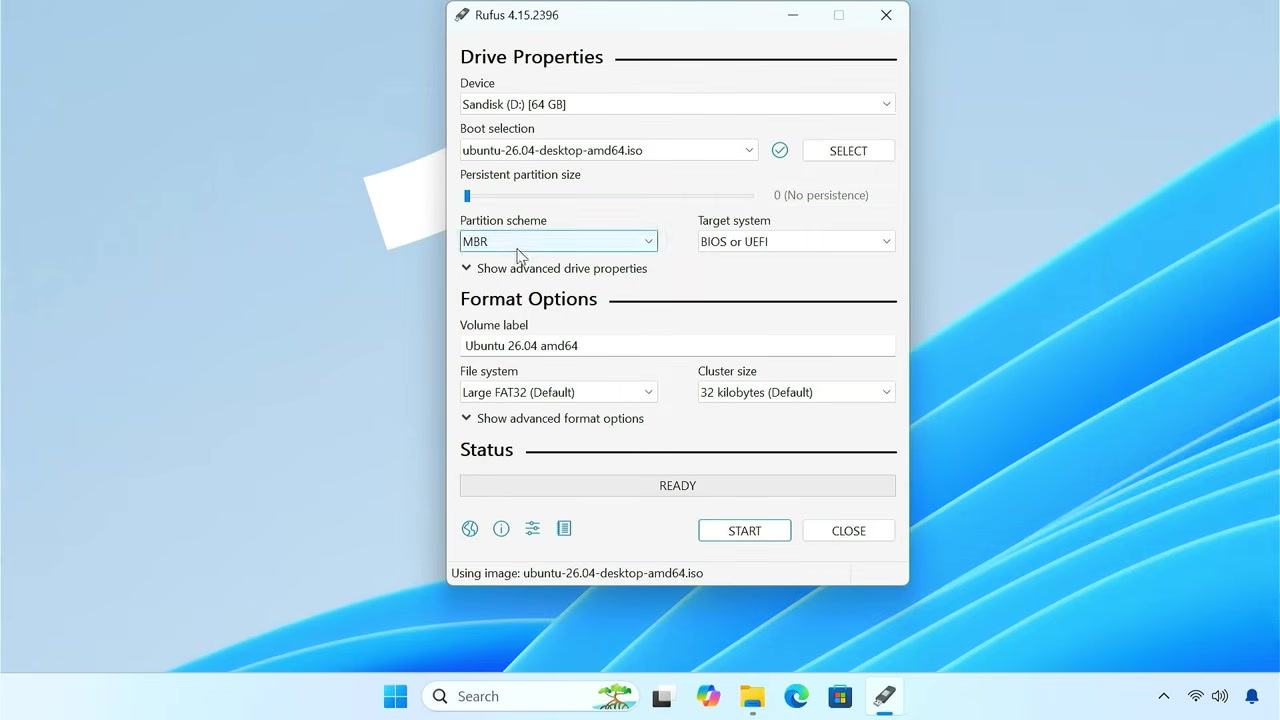The height and width of the screenshot is (720, 1280).
Task: Open the Device dropdown showing Sandisk (D:)
Action: [x=677, y=104]
